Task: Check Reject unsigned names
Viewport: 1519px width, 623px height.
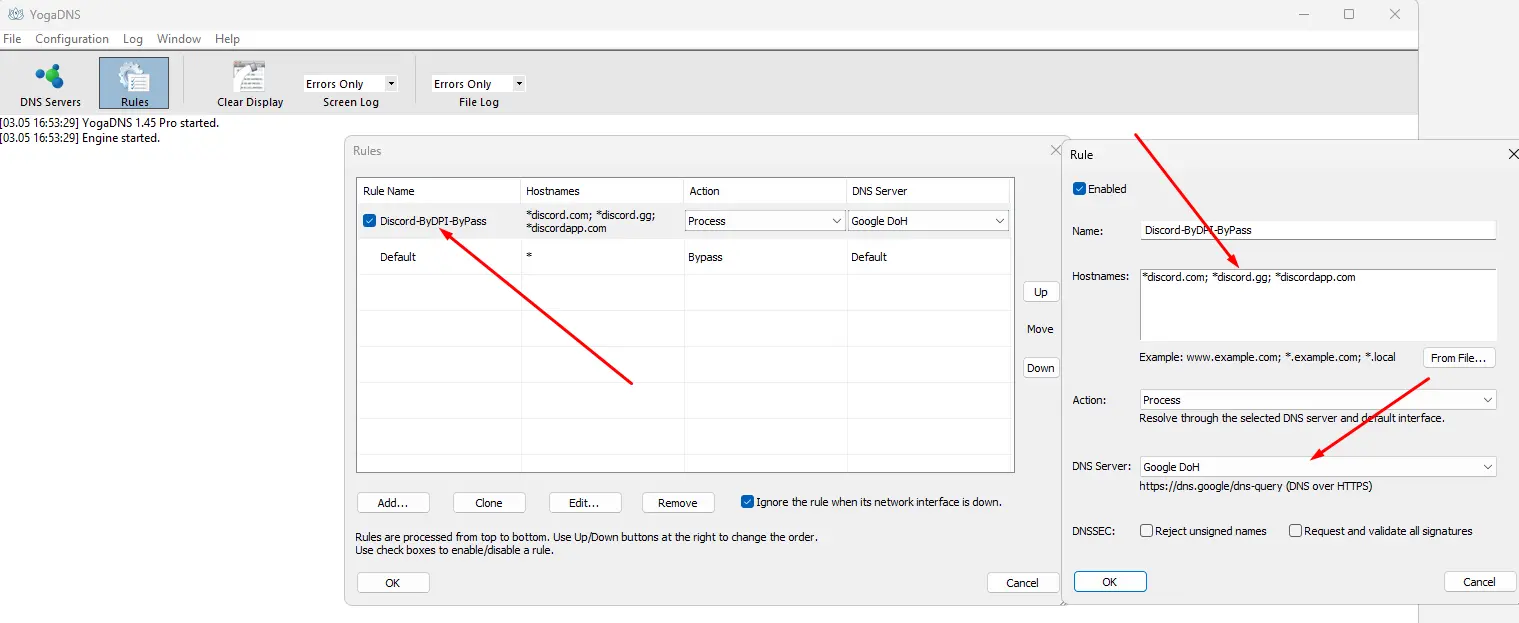Action: (1146, 531)
